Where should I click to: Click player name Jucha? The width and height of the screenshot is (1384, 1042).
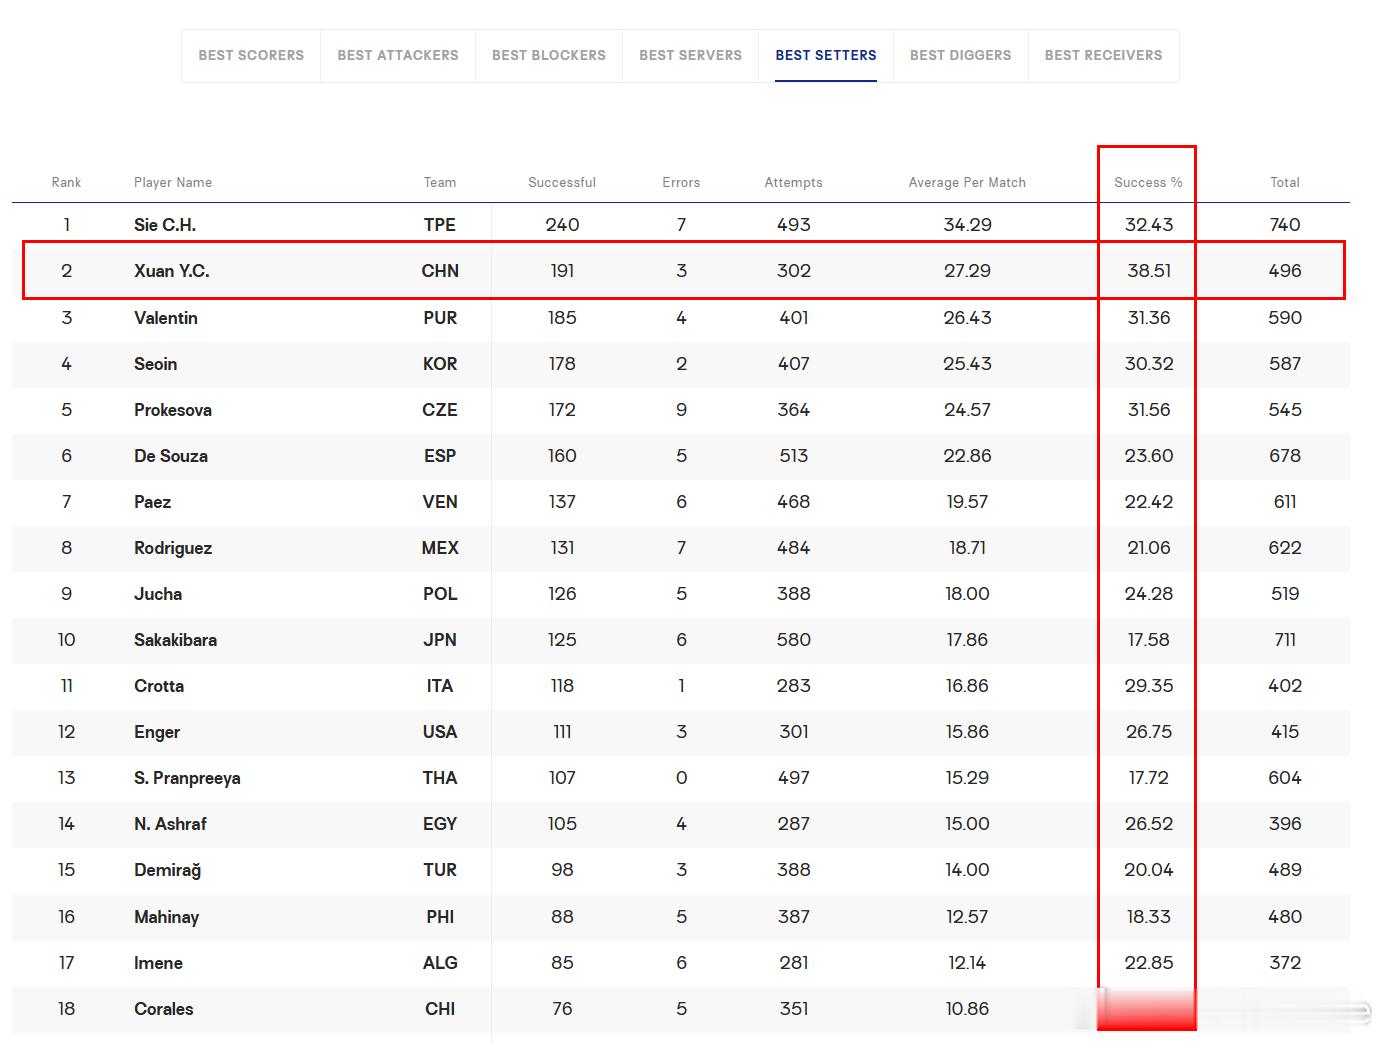pyautogui.click(x=158, y=594)
